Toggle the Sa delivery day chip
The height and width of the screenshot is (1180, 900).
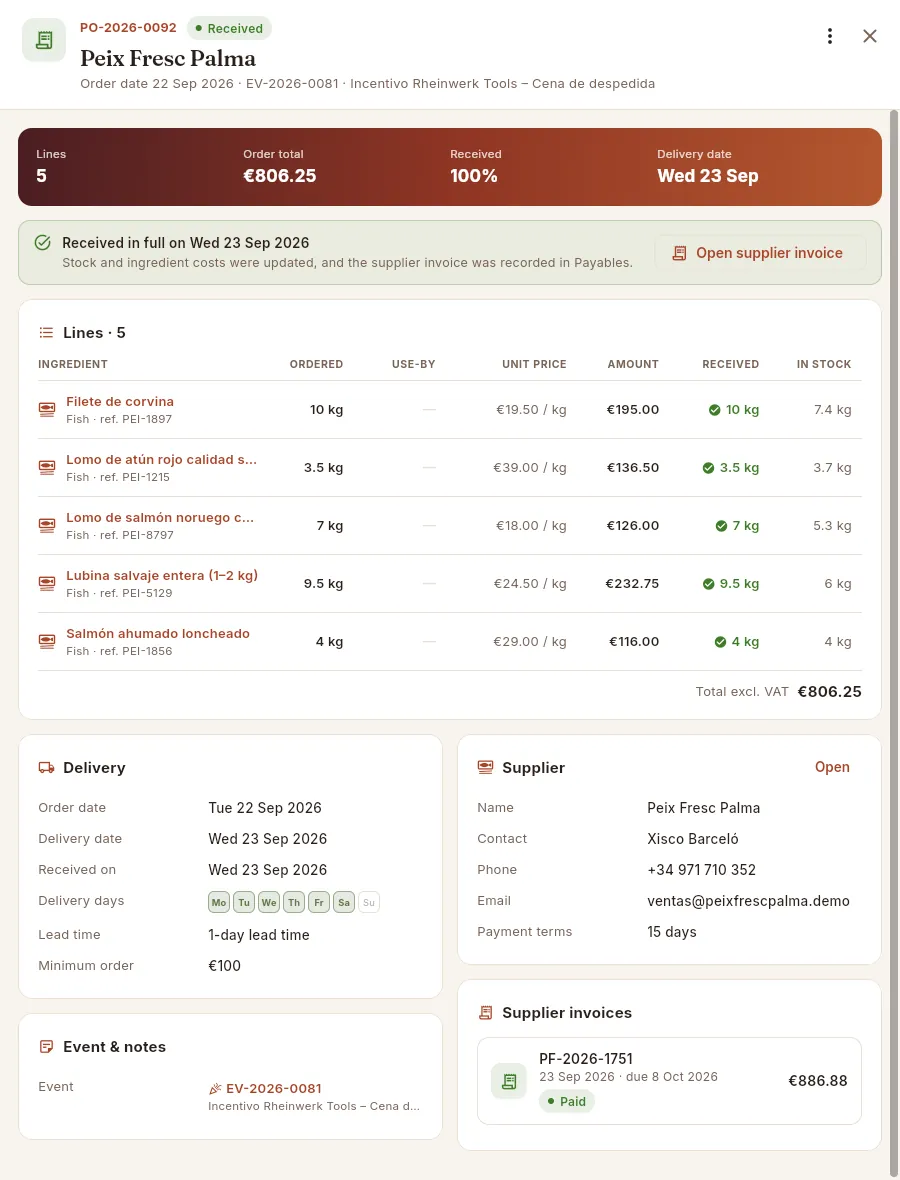coord(344,902)
